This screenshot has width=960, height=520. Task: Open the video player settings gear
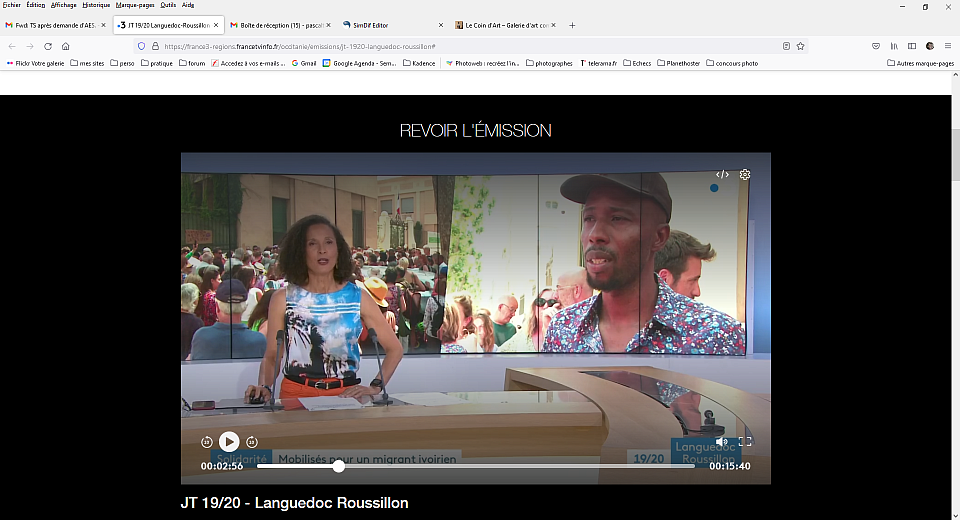[x=744, y=175]
